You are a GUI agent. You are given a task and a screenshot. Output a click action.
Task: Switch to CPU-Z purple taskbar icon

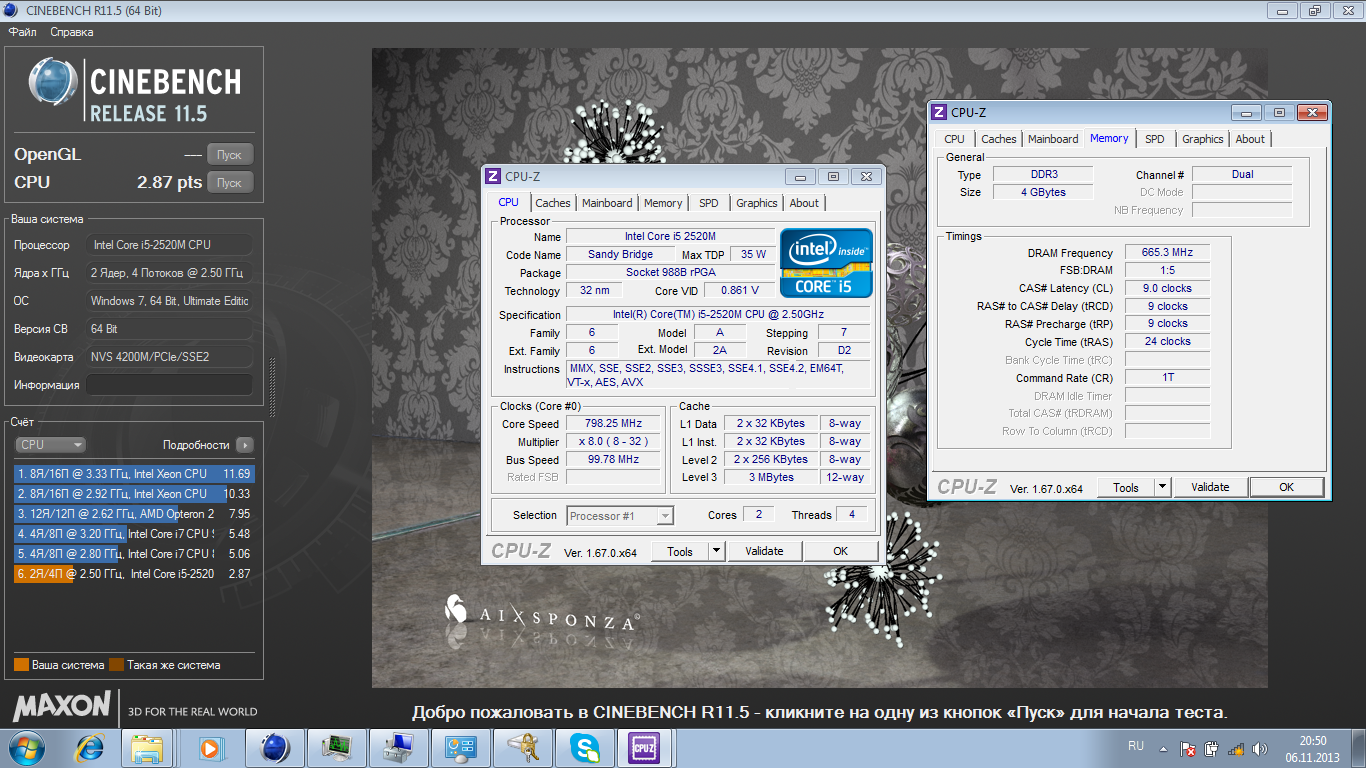[x=646, y=748]
